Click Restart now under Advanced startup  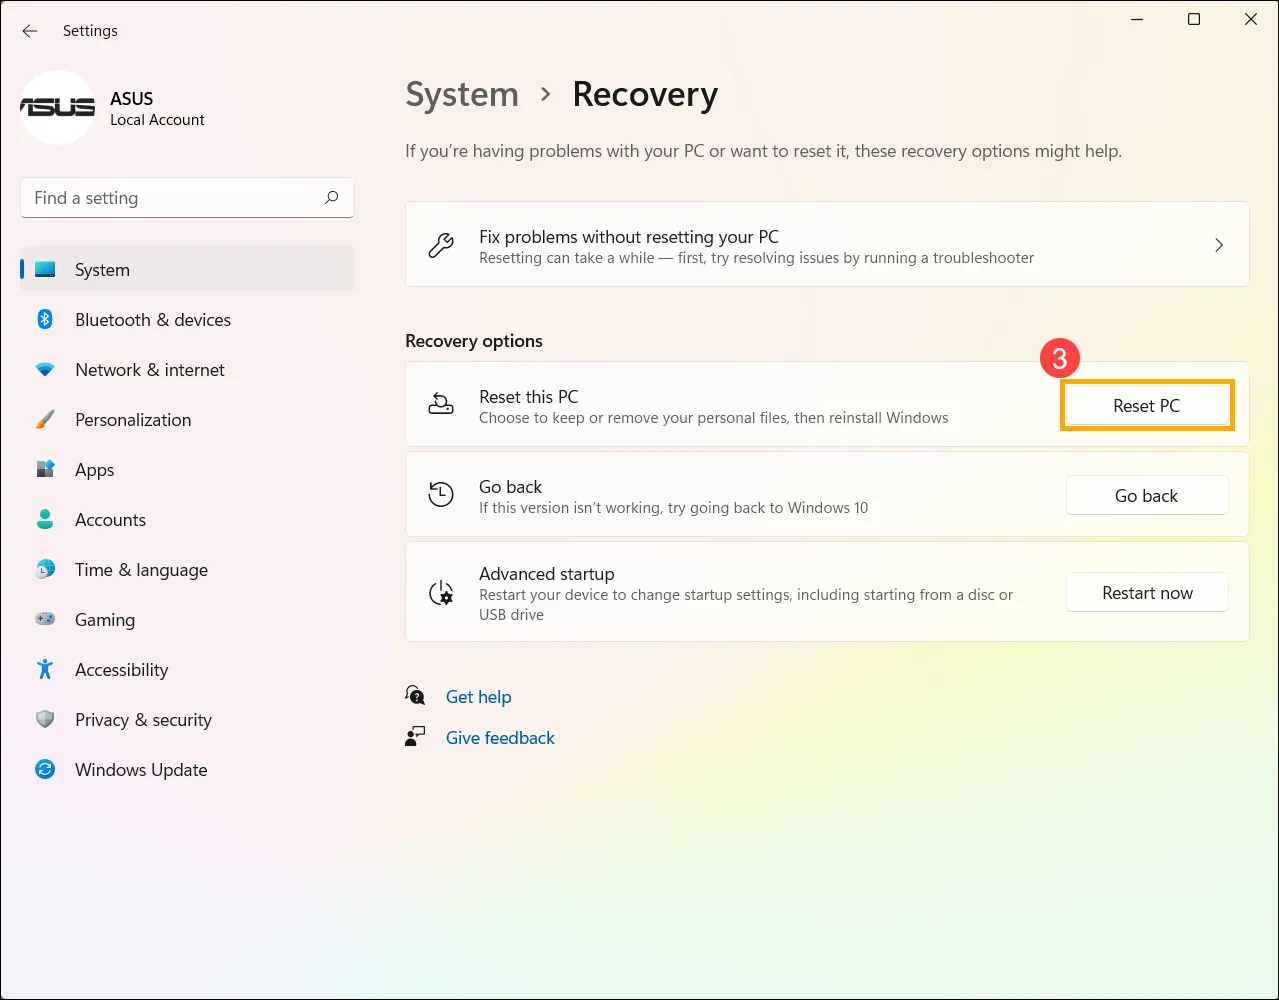tap(1146, 592)
